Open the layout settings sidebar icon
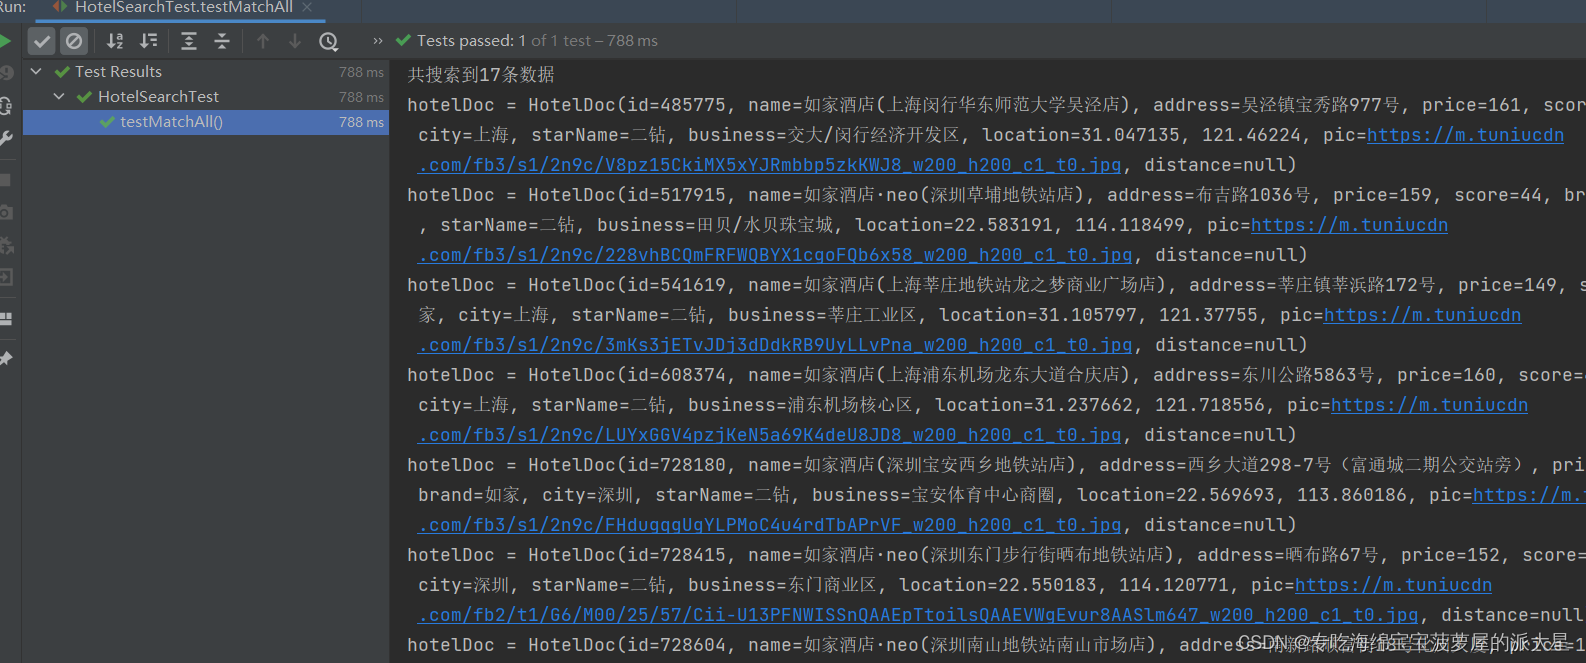 (5, 319)
